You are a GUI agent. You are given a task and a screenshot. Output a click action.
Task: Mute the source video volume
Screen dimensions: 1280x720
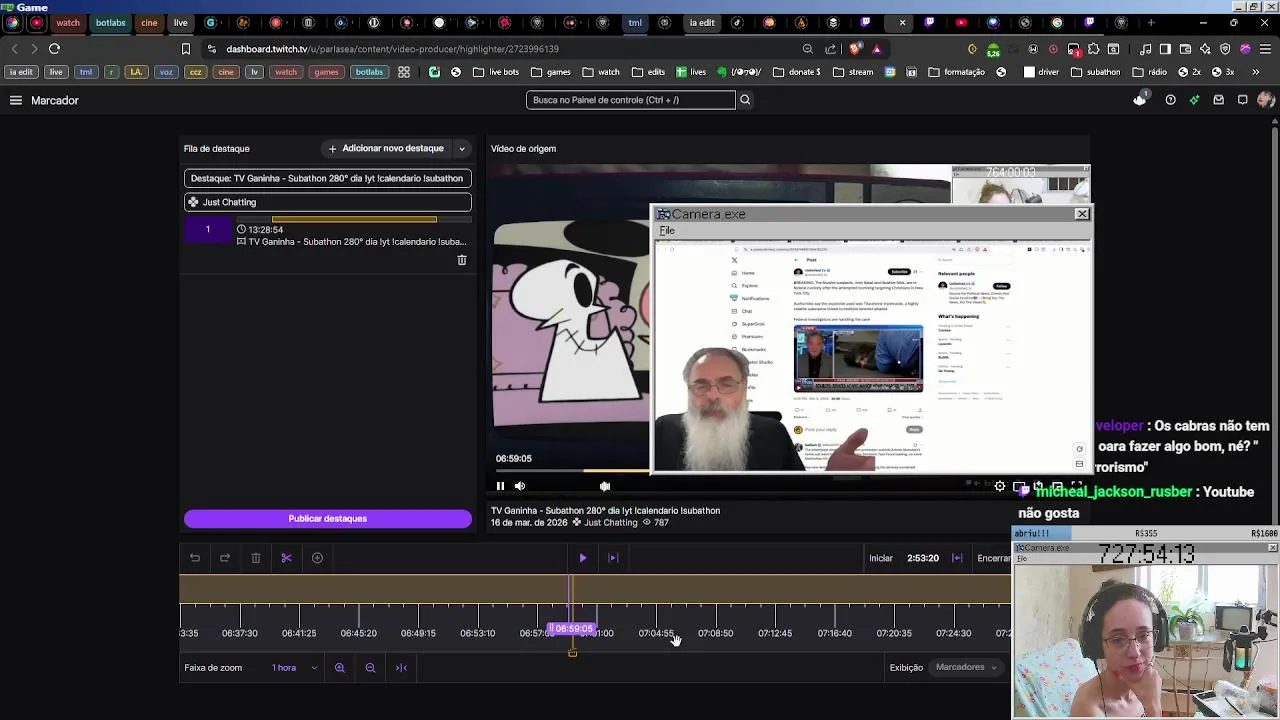[x=520, y=486]
